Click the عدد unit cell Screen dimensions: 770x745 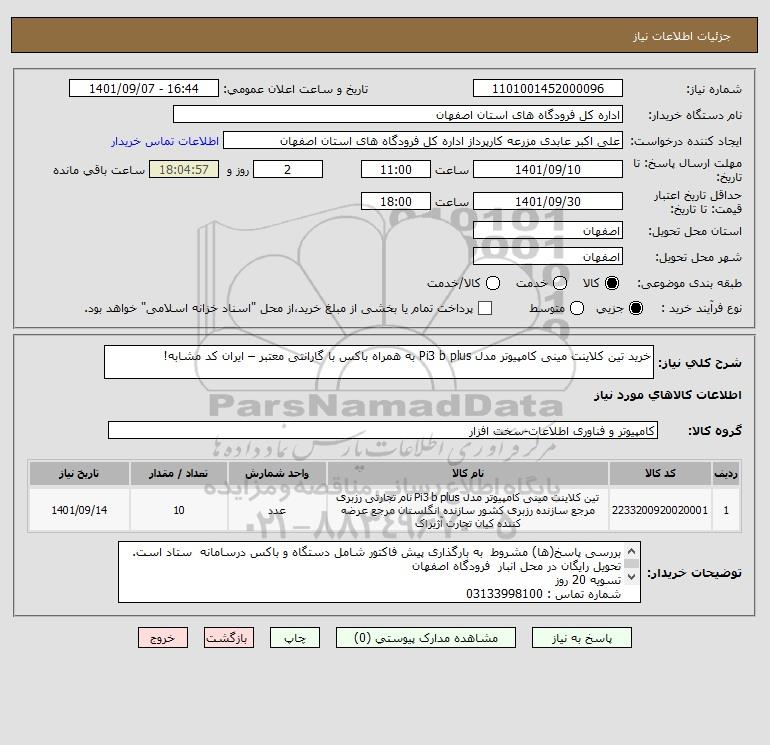click(277, 510)
